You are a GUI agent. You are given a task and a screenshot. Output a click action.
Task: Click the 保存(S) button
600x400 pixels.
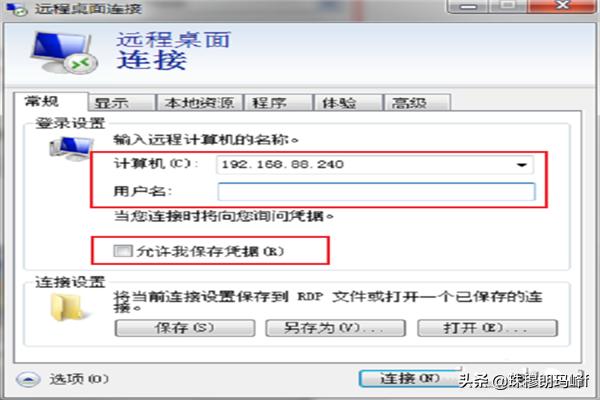pyautogui.click(x=185, y=328)
